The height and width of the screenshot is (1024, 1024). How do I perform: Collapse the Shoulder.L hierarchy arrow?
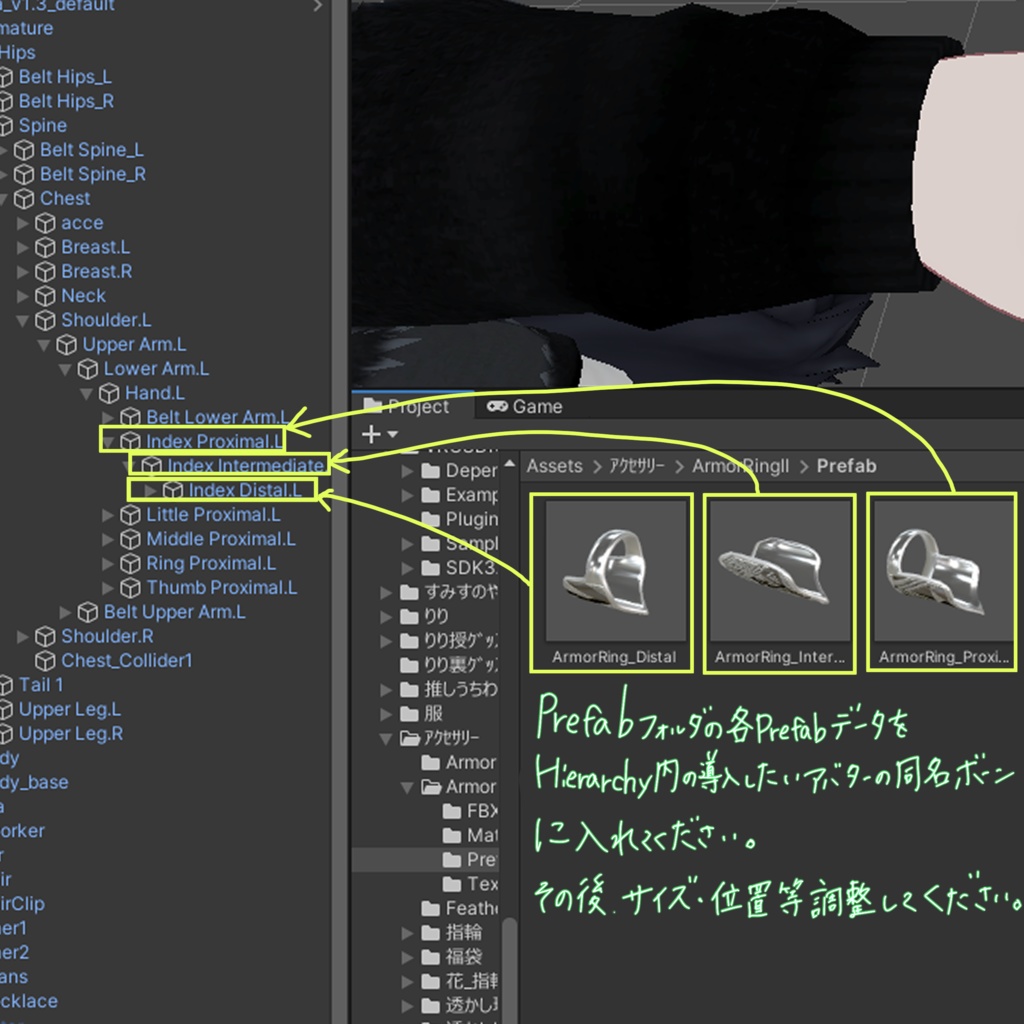pyautogui.click(x=24, y=320)
